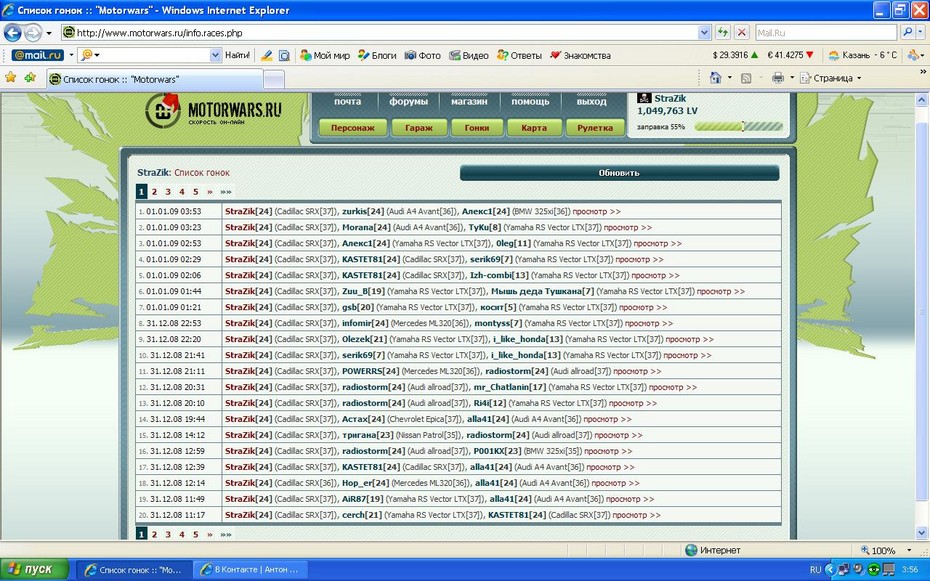Open просмотр link for race 31.12.08 22:53
Screen dimensions: 930x581
click(648, 323)
